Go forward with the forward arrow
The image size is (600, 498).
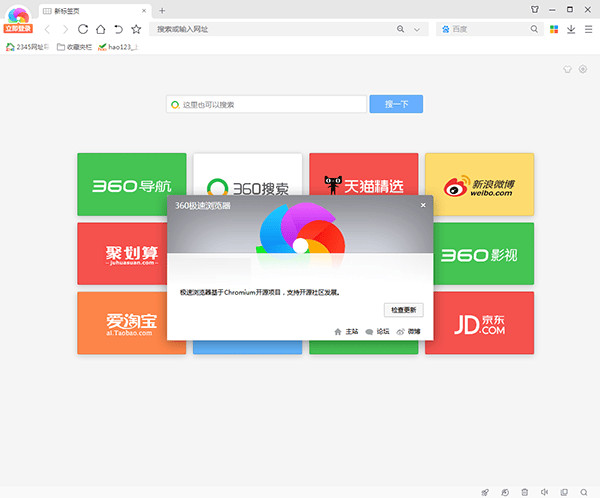[65, 29]
